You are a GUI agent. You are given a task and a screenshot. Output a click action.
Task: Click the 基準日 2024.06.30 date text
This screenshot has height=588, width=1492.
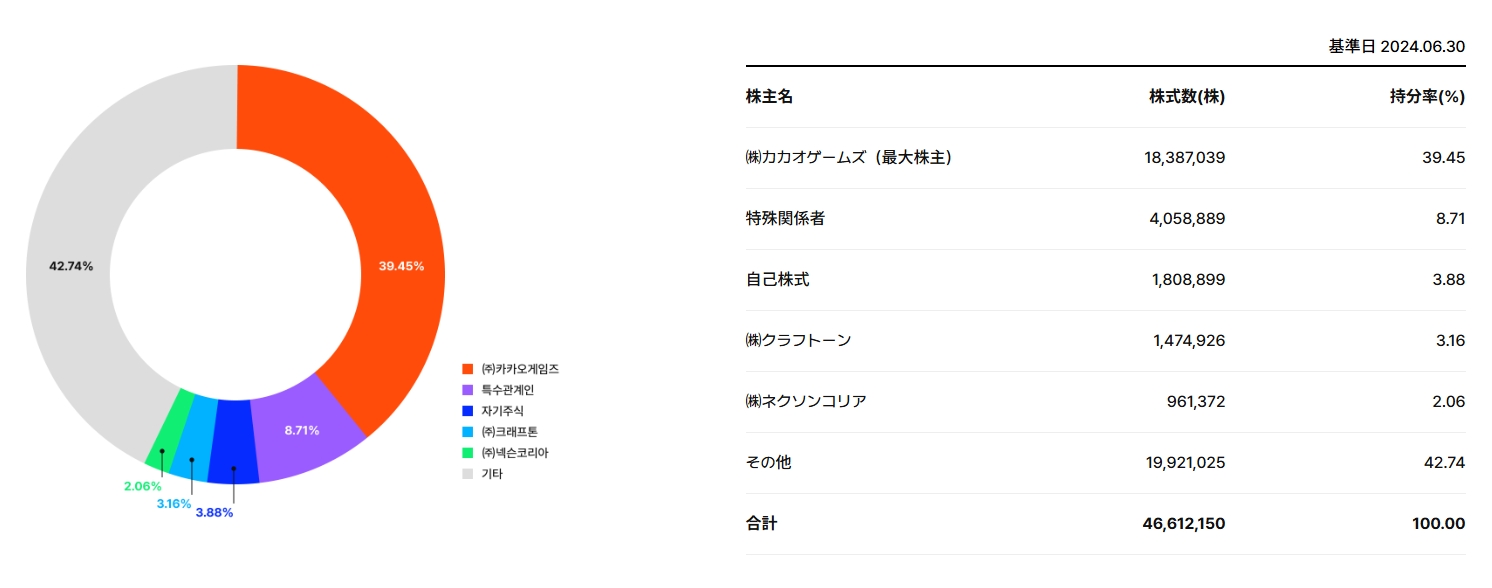coord(1396,47)
